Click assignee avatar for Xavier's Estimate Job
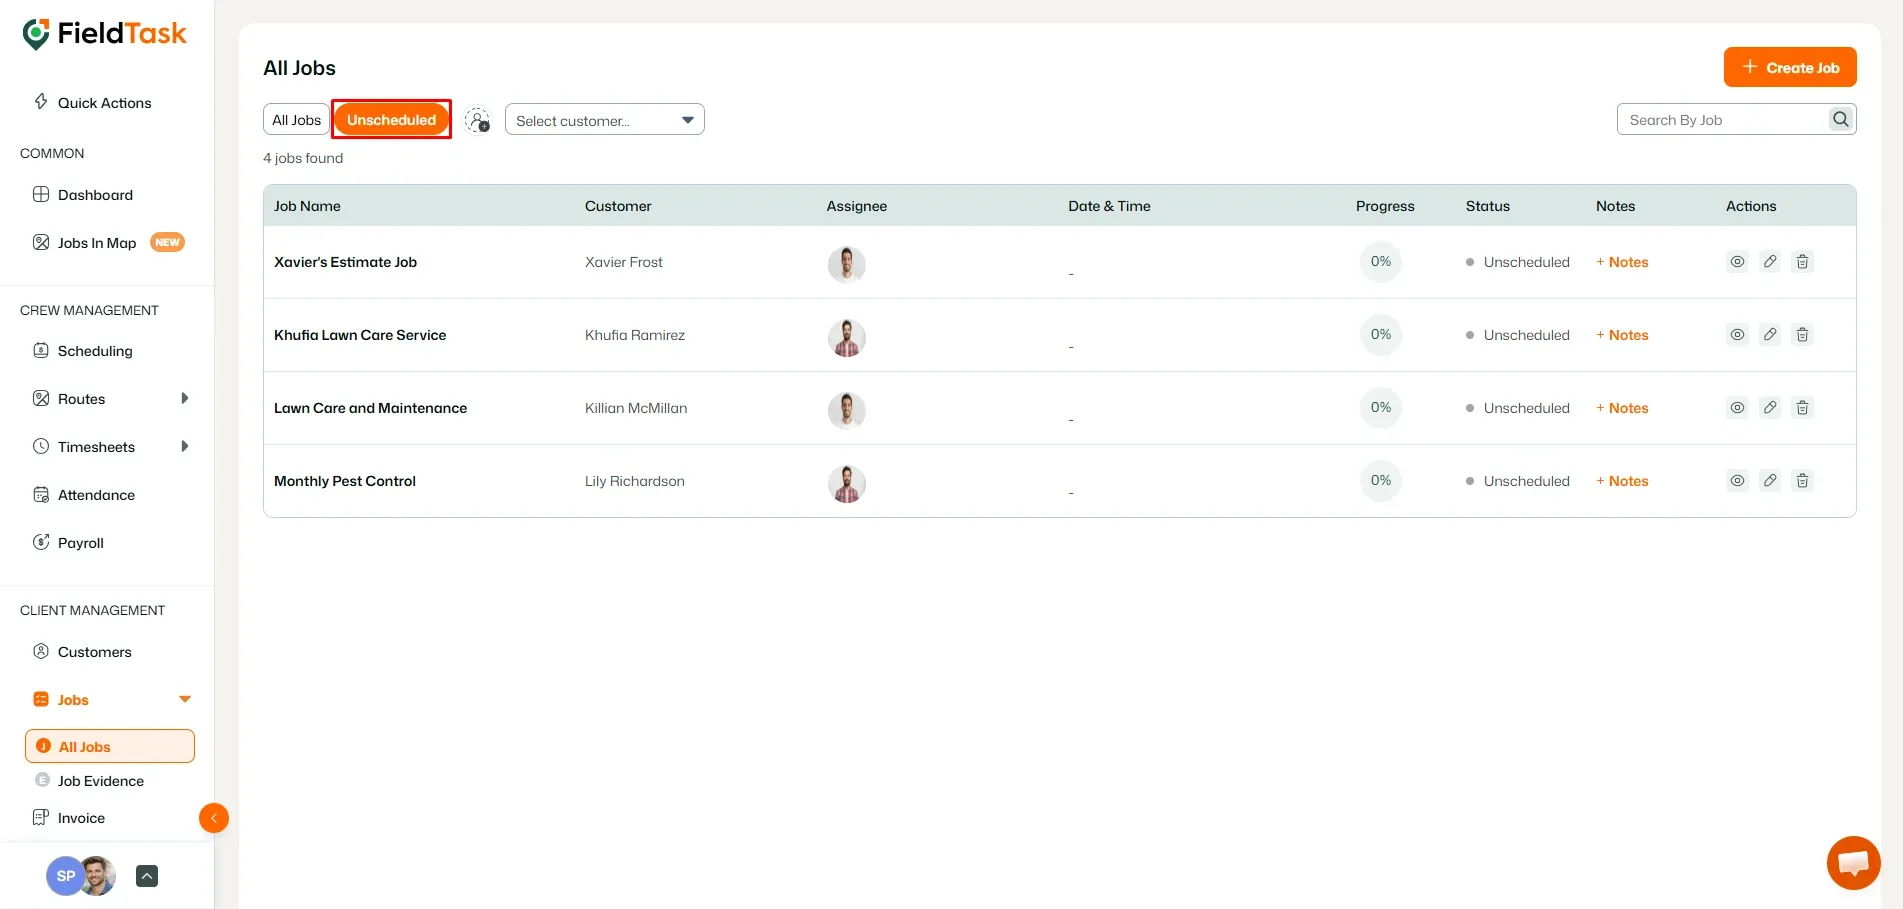Viewport: 1903px width, 909px height. pyautogui.click(x=847, y=265)
